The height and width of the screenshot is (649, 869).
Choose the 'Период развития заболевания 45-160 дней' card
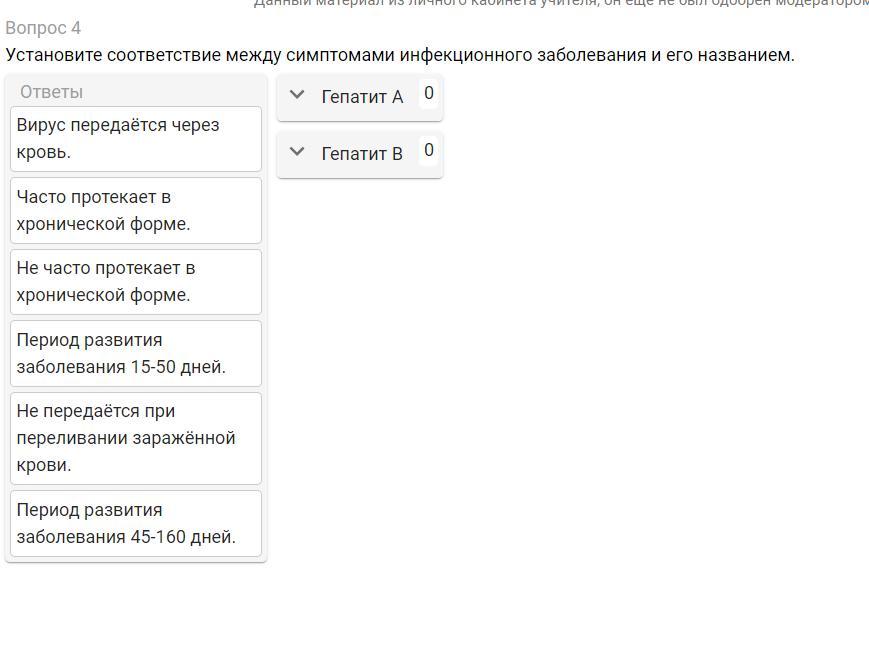(136, 523)
